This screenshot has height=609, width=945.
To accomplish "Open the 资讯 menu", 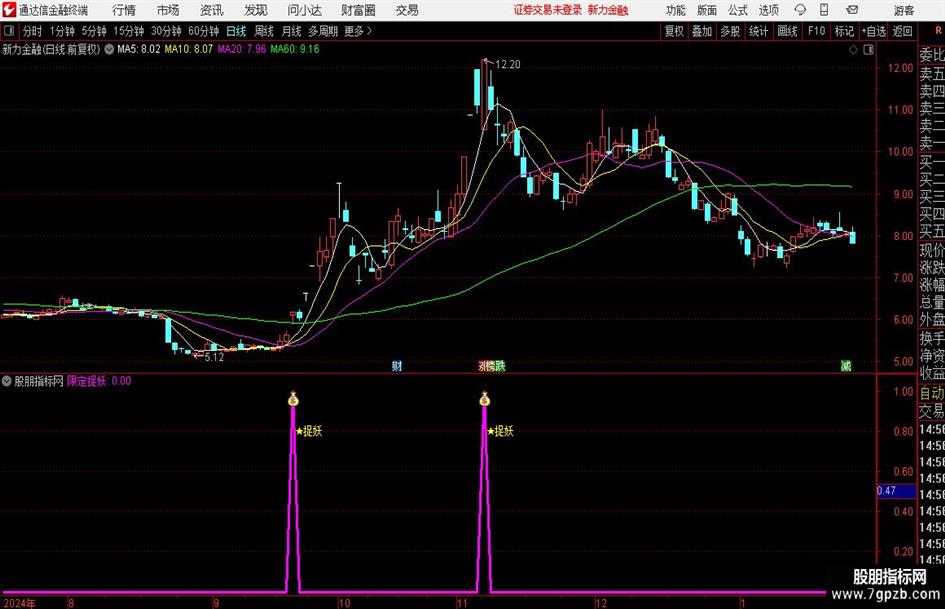I will [x=212, y=10].
